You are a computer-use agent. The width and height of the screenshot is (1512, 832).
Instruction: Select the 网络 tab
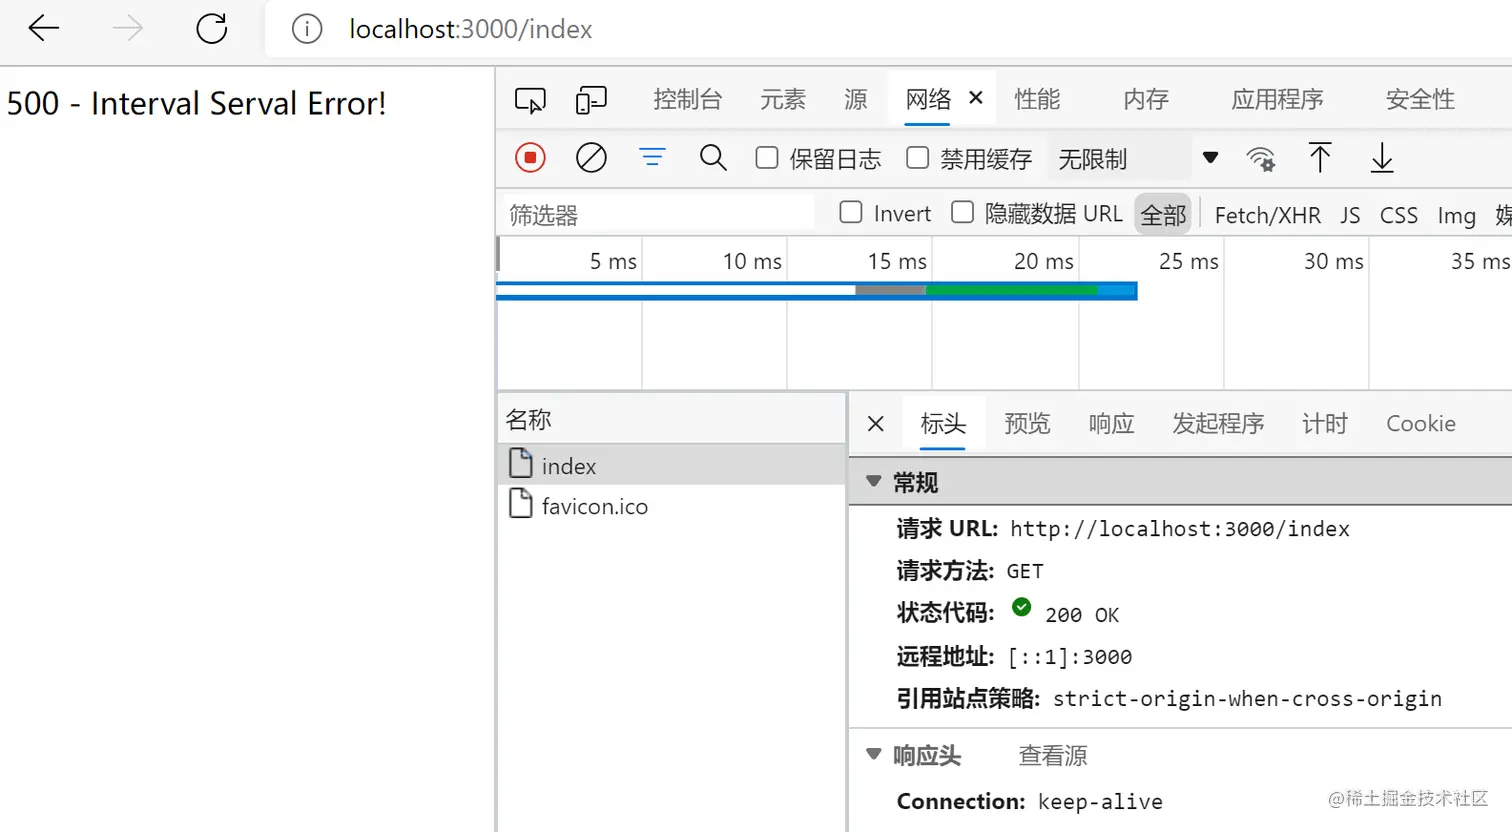(x=928, y=99)
